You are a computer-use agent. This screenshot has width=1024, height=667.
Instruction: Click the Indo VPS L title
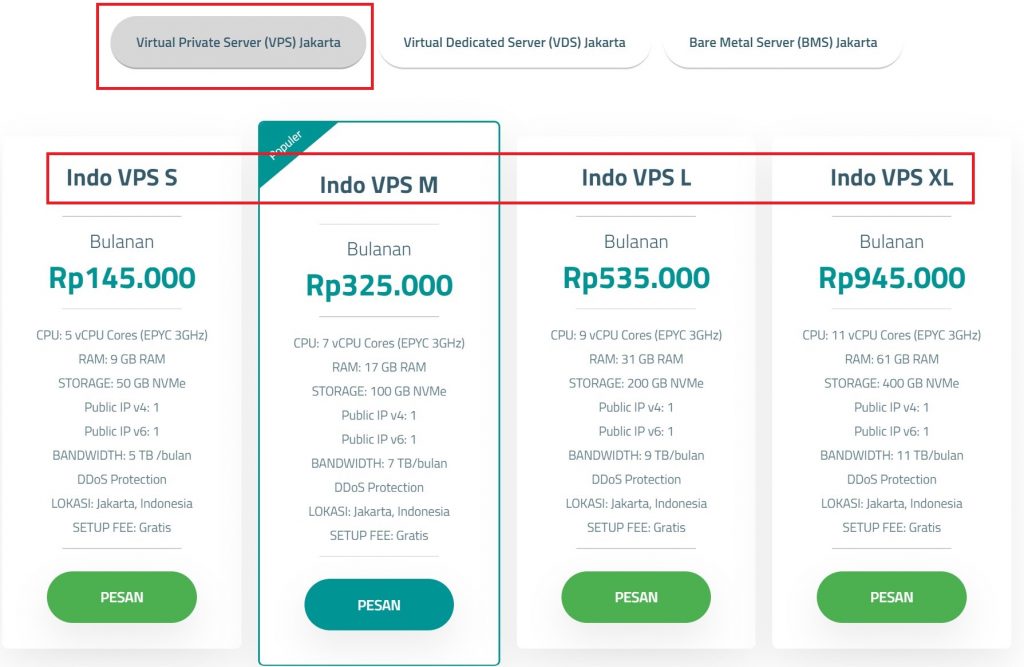click(636, 178)
